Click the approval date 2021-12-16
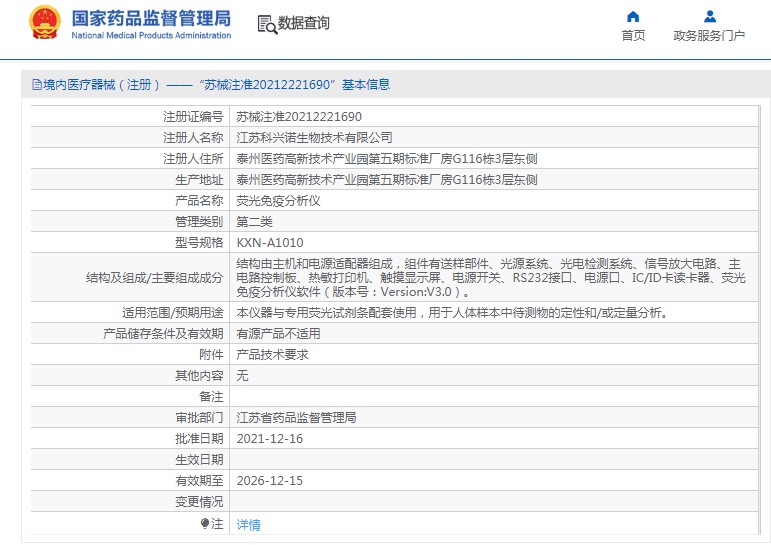This screenshot has height=545, width=771. [x=269, y=439]
